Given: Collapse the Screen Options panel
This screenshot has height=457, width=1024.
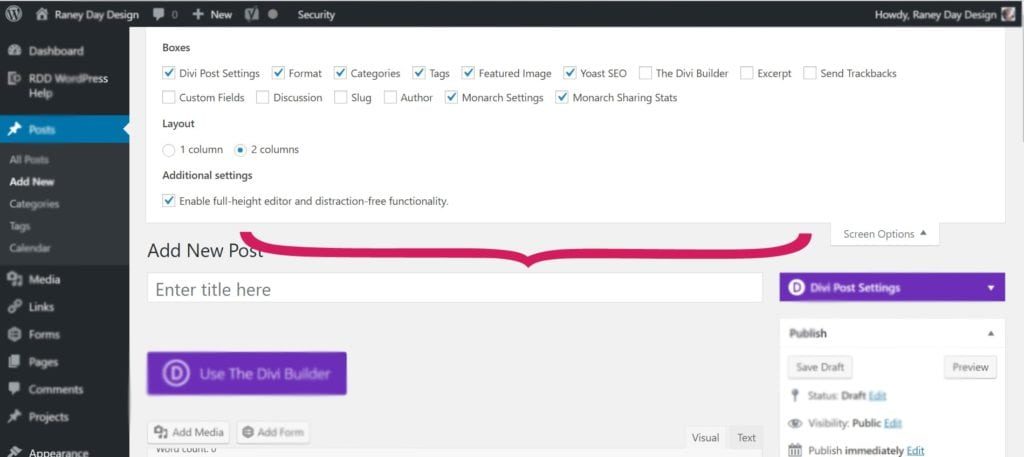Looking at the screenshot, I should 885,234.
